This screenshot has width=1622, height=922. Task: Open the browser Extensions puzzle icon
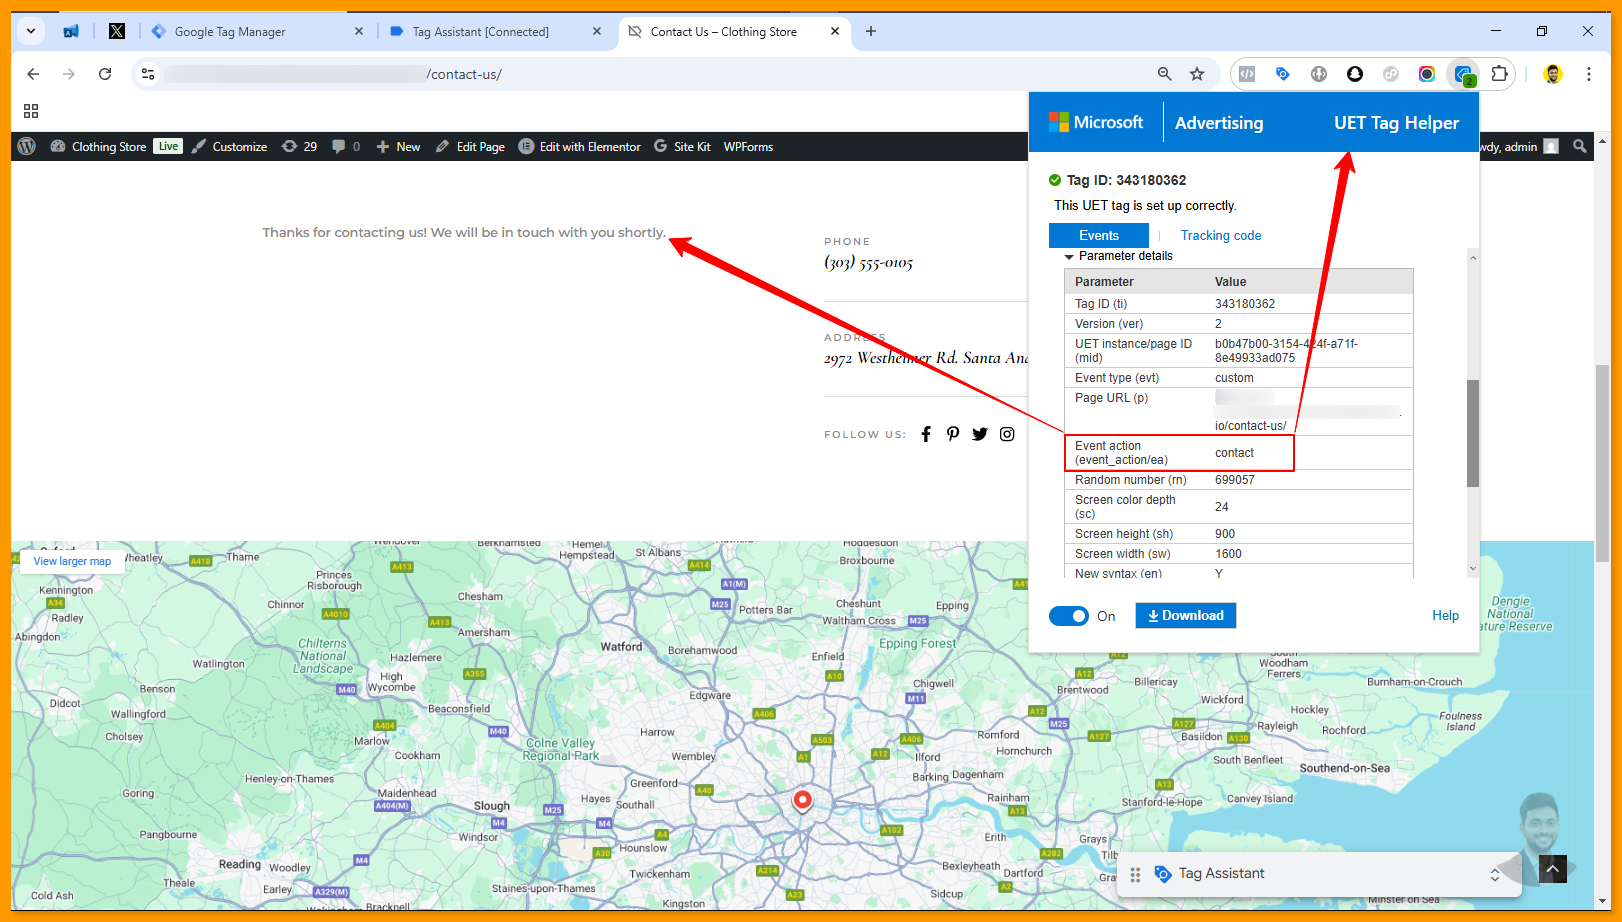(1499, 74)
